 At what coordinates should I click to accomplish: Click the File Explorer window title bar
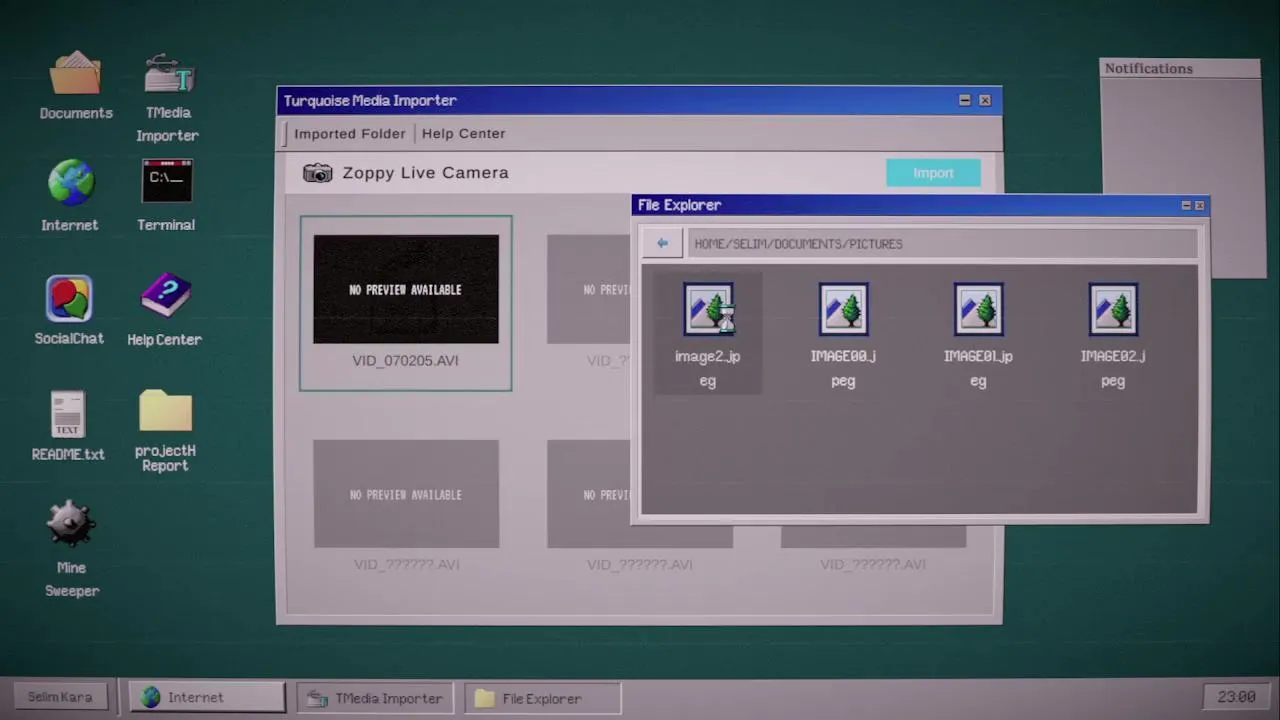(x=920, y=205)
